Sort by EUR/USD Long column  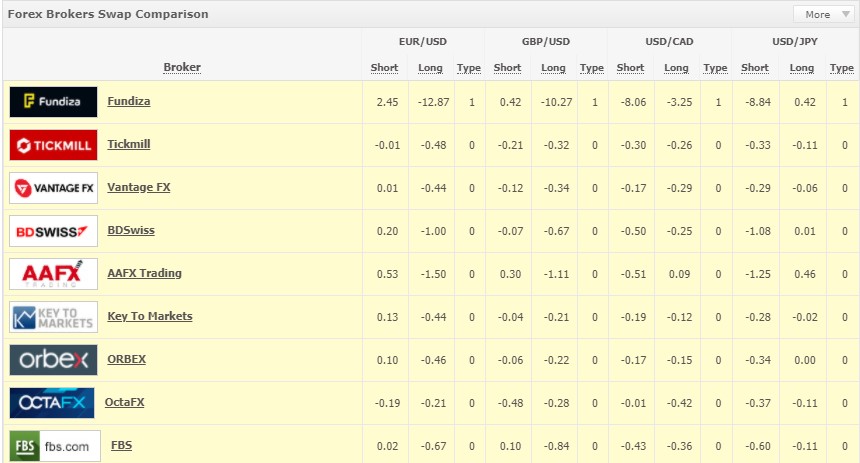coord(431,68)
